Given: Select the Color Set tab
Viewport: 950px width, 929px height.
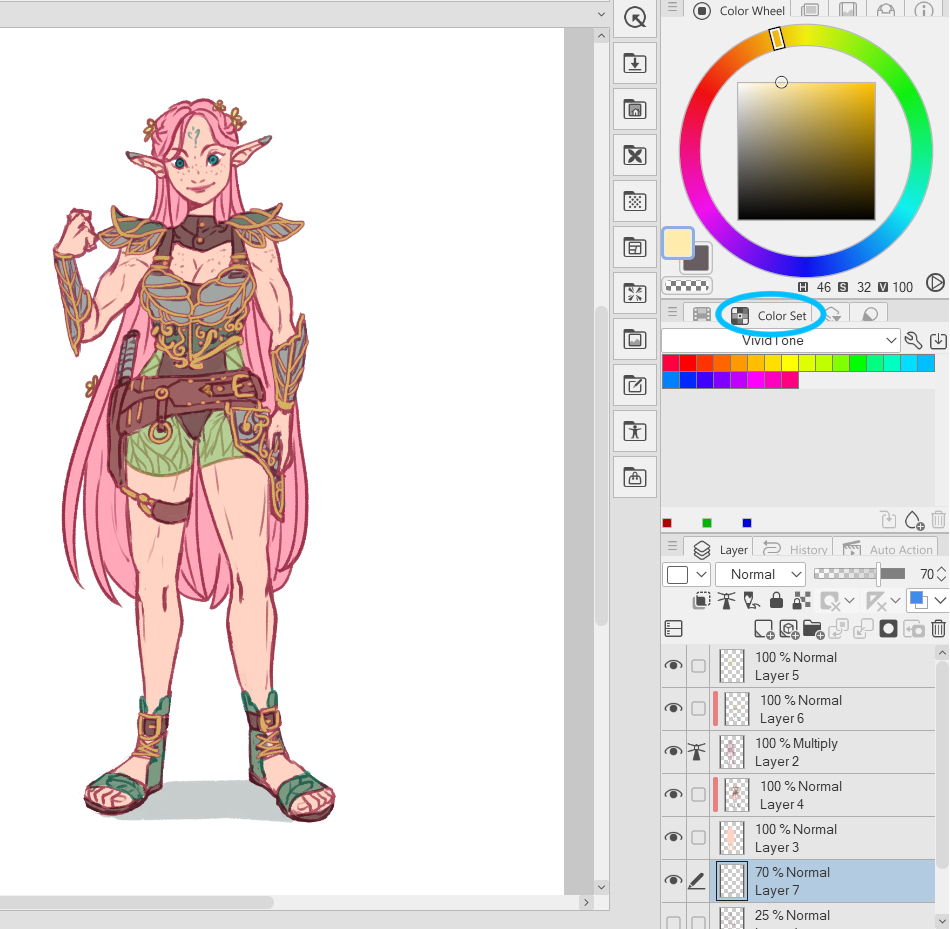Looking at the screenshot, I should tap(770, 315).
